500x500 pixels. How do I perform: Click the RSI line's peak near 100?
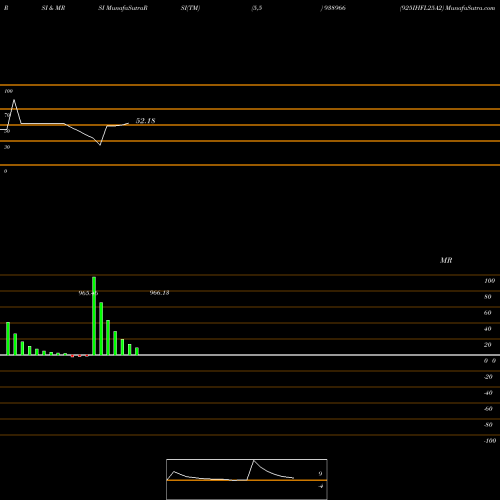click(x=14, y=100)
